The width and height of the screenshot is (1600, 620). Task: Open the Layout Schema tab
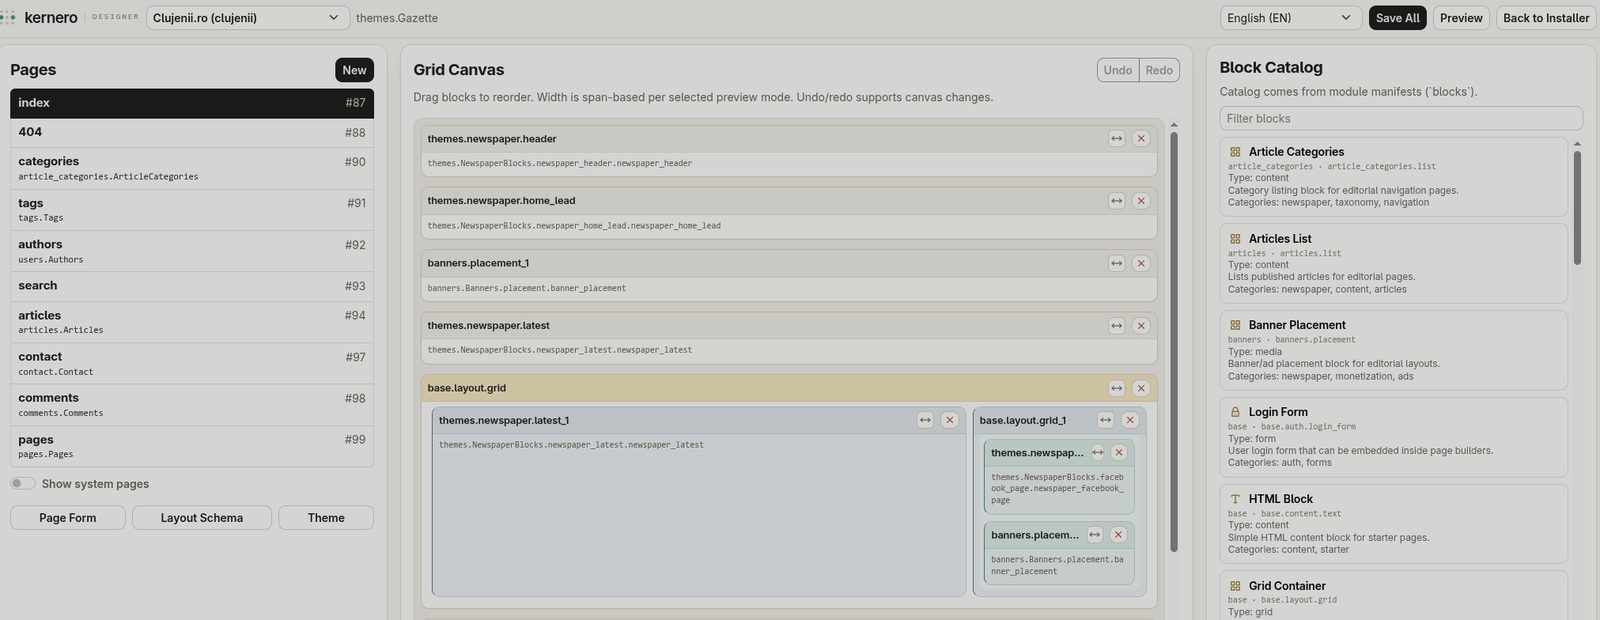tap(202, 518)
